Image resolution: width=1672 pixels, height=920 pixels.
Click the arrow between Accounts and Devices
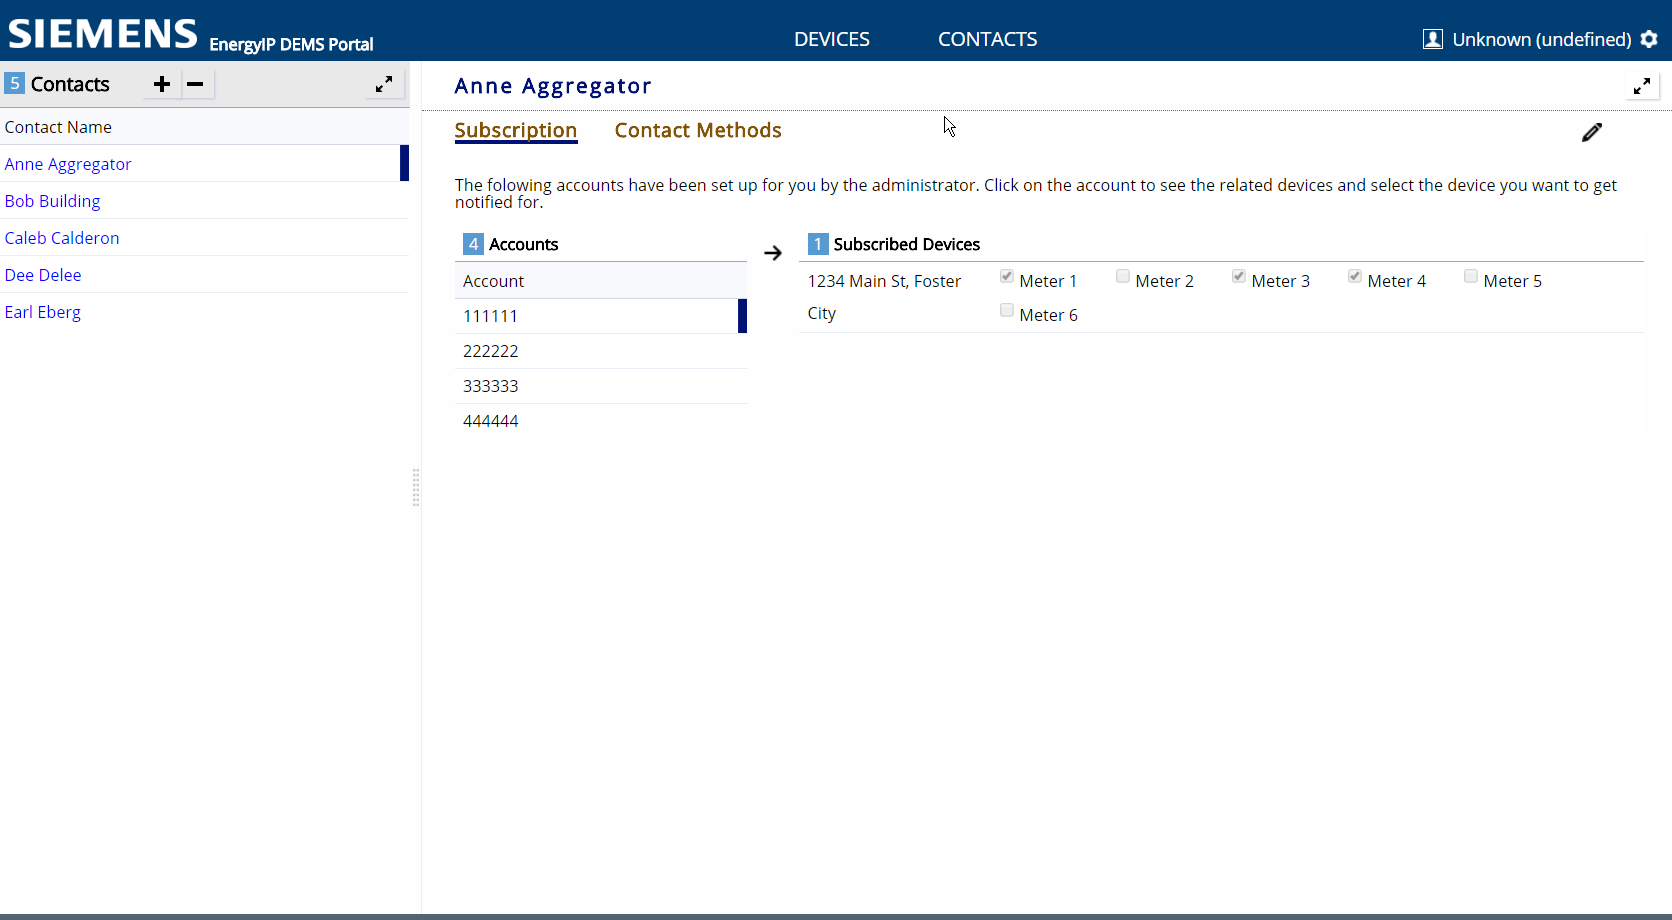773,253
